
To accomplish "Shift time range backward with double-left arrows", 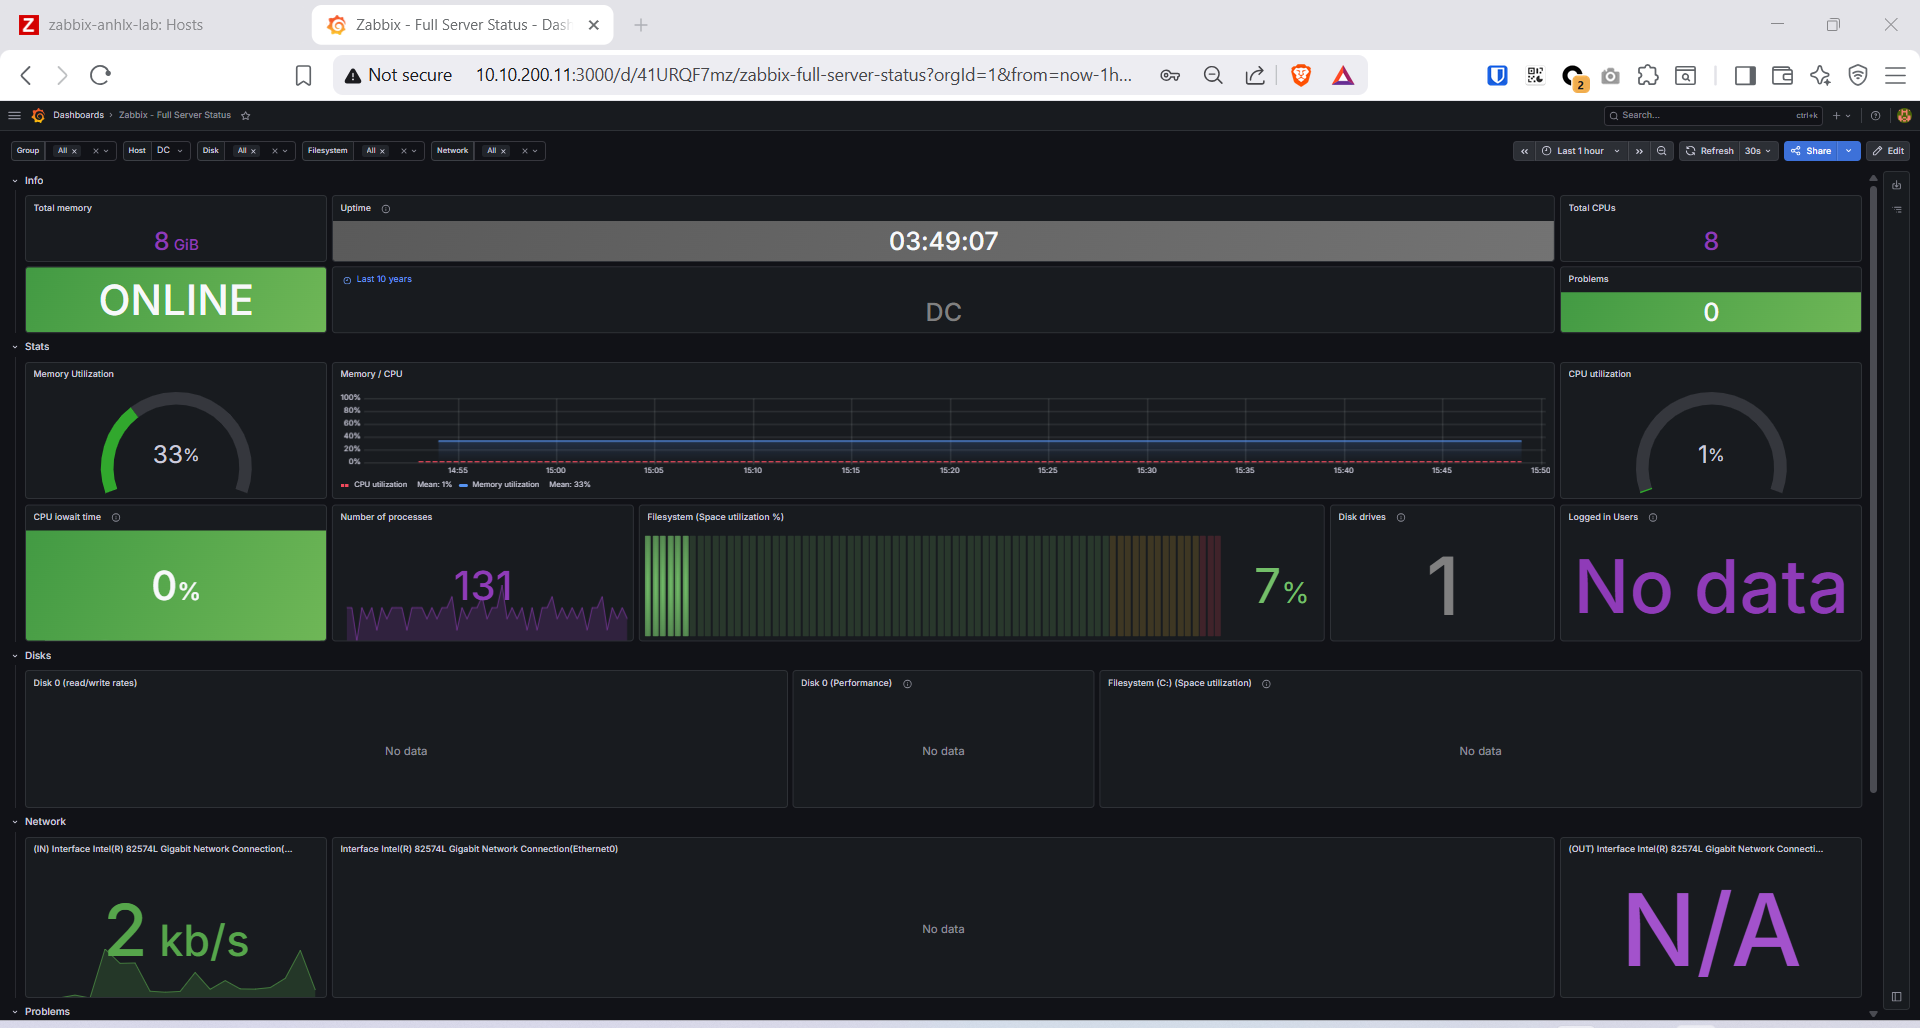I will (1524, 151).
